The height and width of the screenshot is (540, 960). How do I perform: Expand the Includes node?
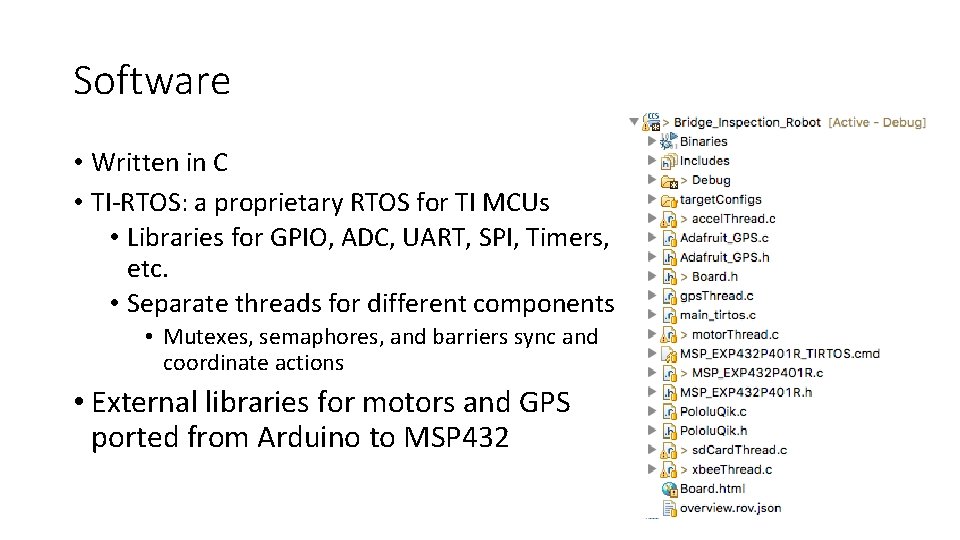pos(651,160)
